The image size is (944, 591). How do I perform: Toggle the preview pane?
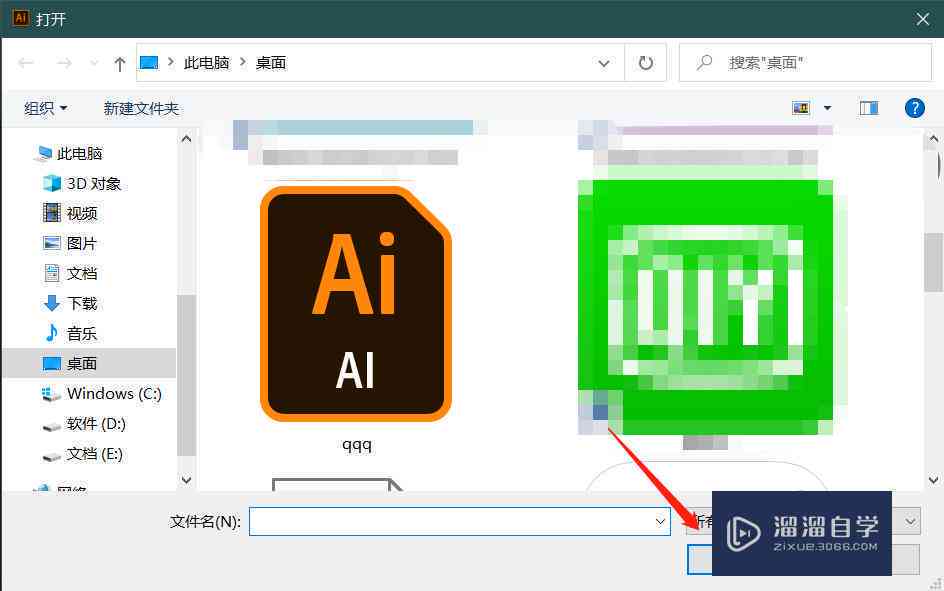pos(869,108)
